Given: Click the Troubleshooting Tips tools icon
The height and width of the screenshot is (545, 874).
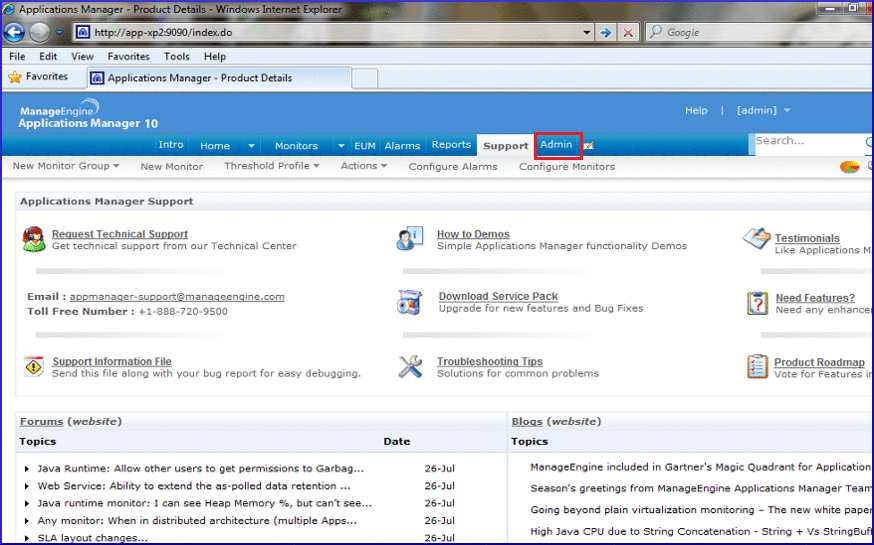Looking at the screenshot, I should tap(410, 367).
